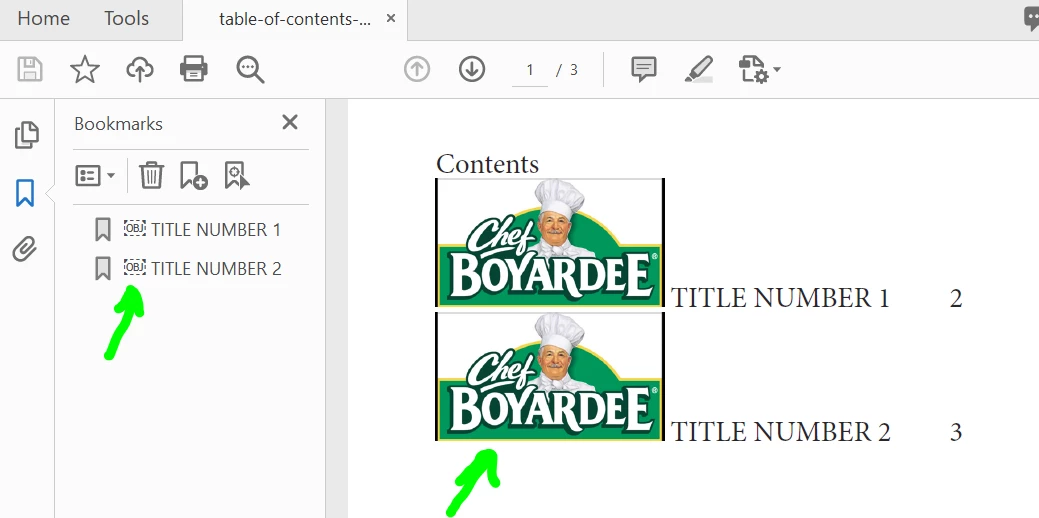Open the page thumbnails panel
The width and height of the screenshot is (1039, 518).
point(27,135)
